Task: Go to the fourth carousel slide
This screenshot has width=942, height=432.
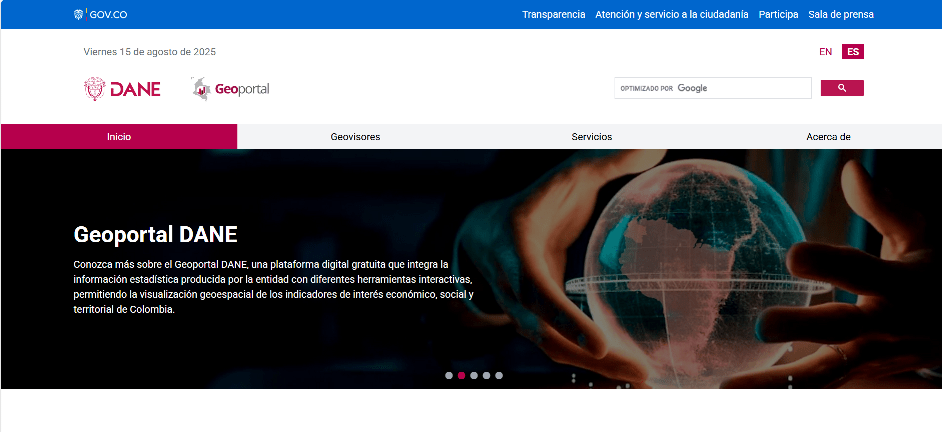Action: pos(486,376)
